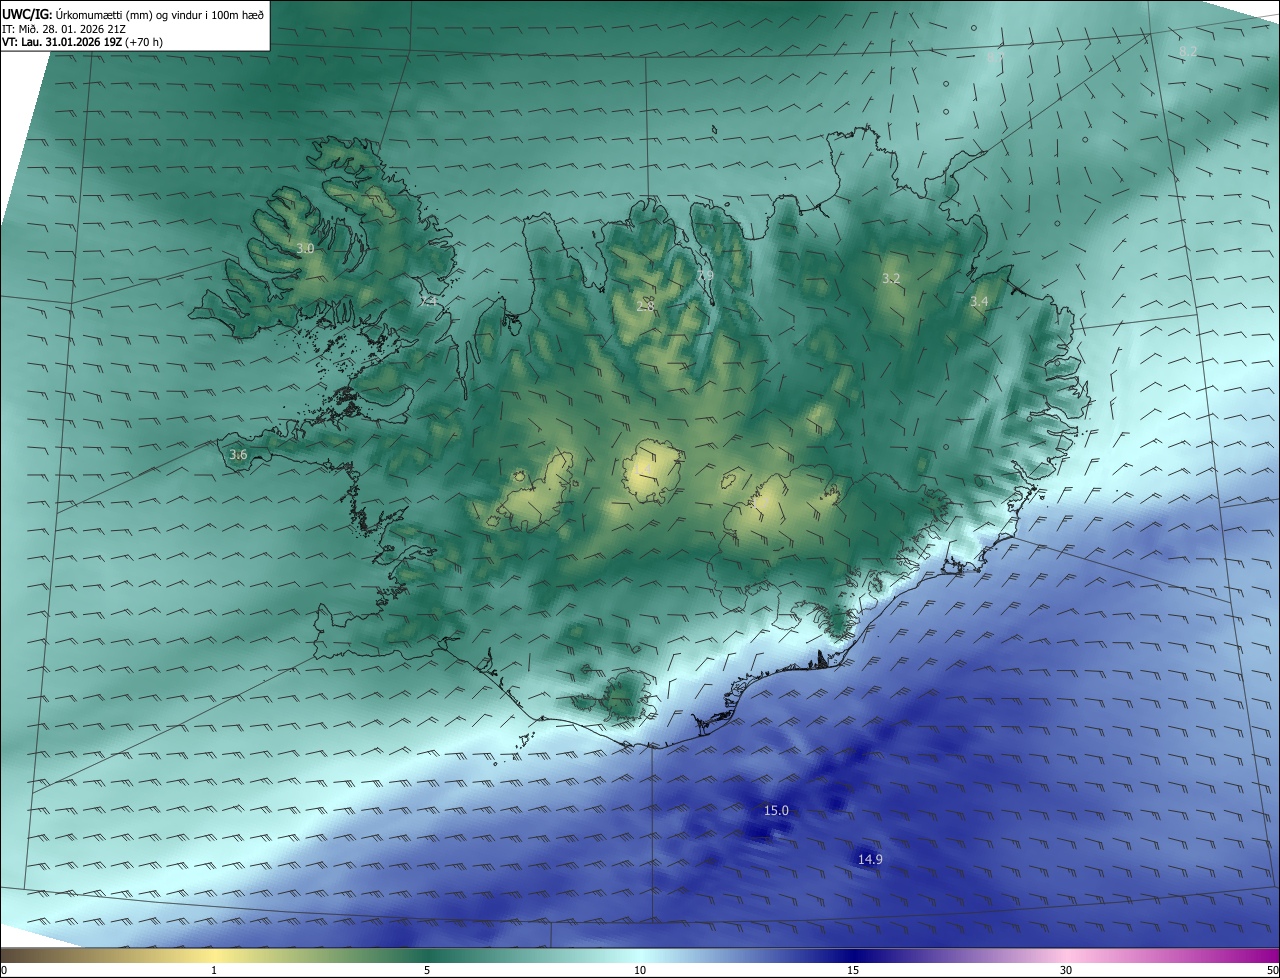This screenshot has height=978, width=1280.
Task: Click the 14.9 precipitation value label
Action: pos(870,859)
